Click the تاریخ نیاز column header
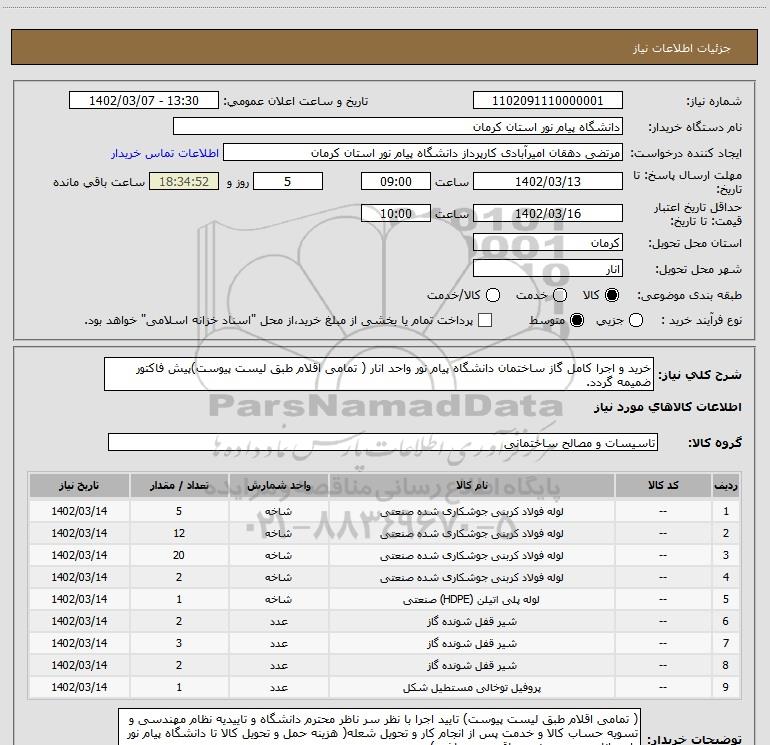Viewport: 770px width, 745px height. [x=78, y=485]
